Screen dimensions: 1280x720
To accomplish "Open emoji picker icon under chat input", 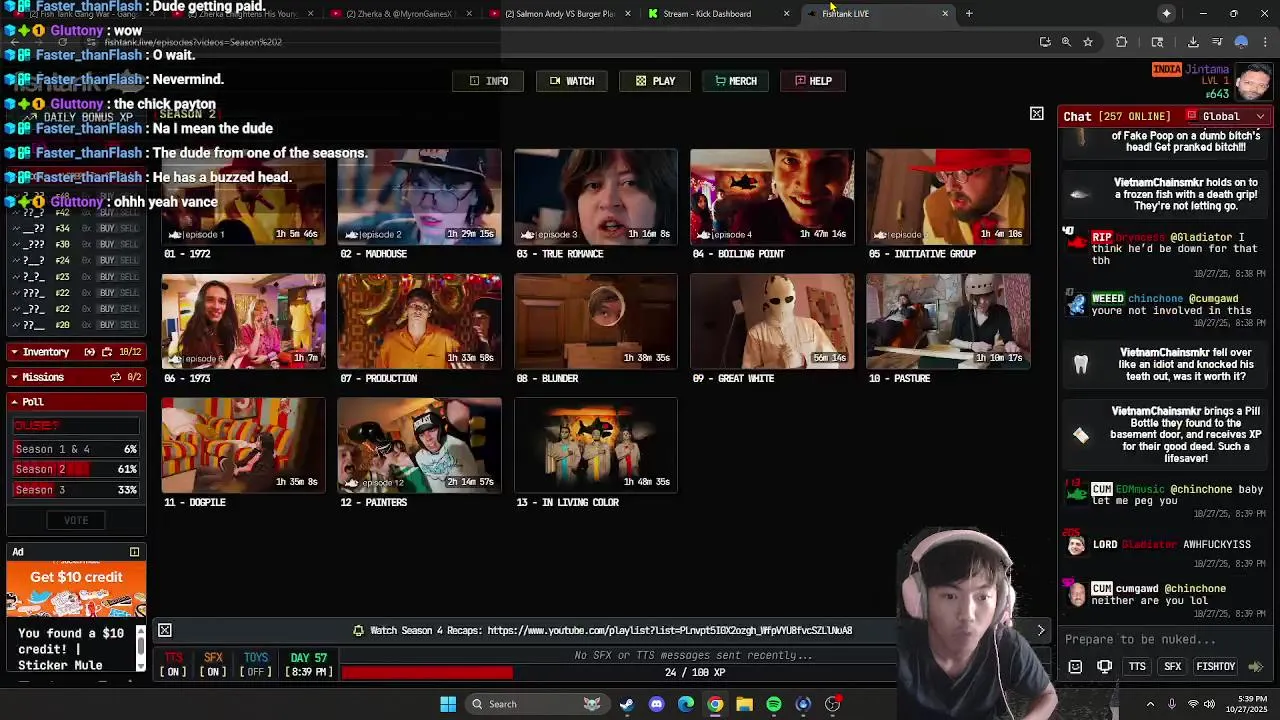I will click(x=1075, y=667).
